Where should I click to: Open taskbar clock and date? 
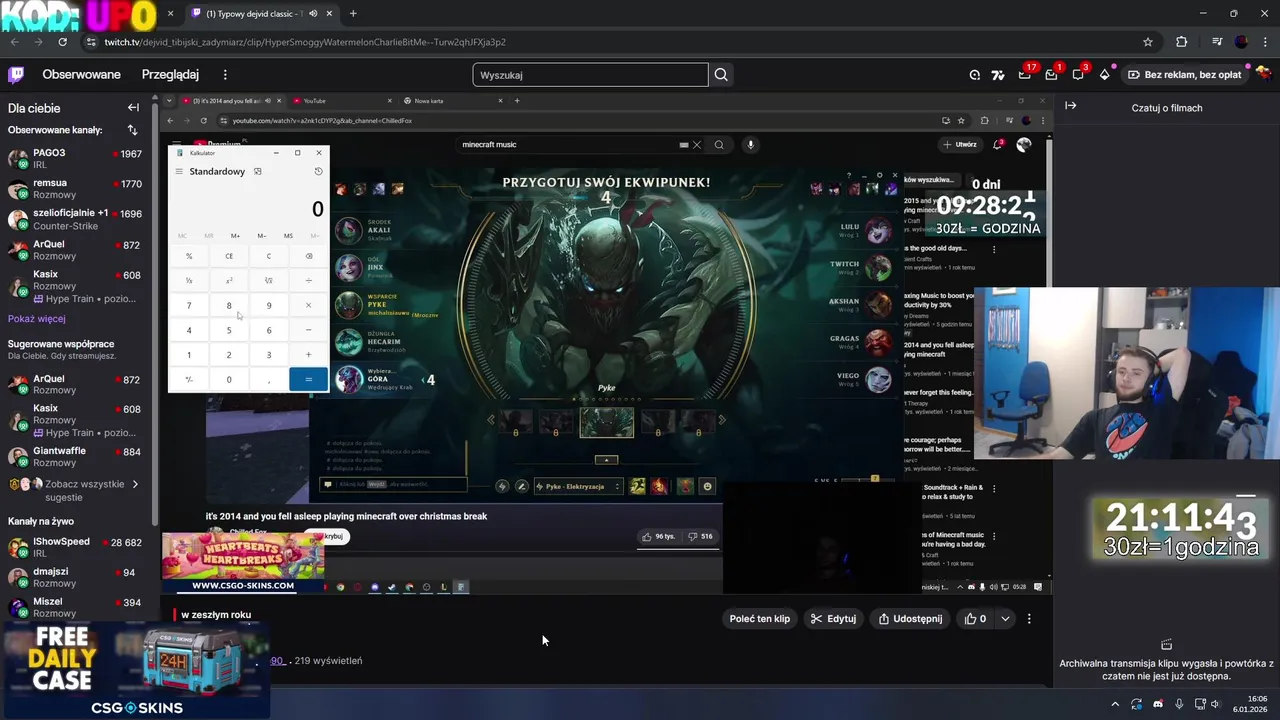[x=1250, y=704]
